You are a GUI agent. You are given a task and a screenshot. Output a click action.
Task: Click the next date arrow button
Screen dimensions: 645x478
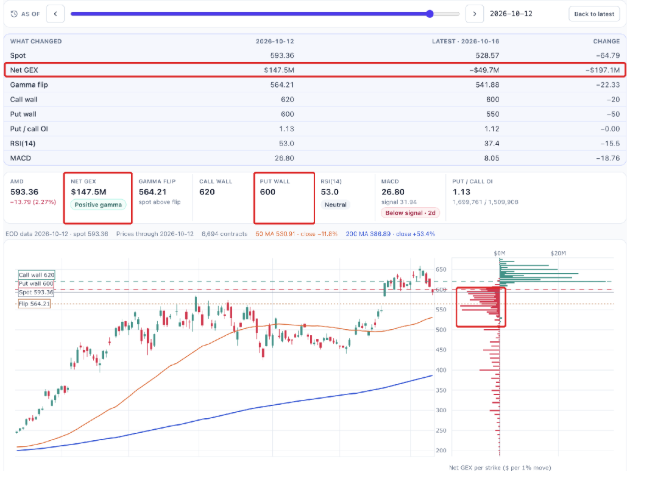click(x=474, y=14)
